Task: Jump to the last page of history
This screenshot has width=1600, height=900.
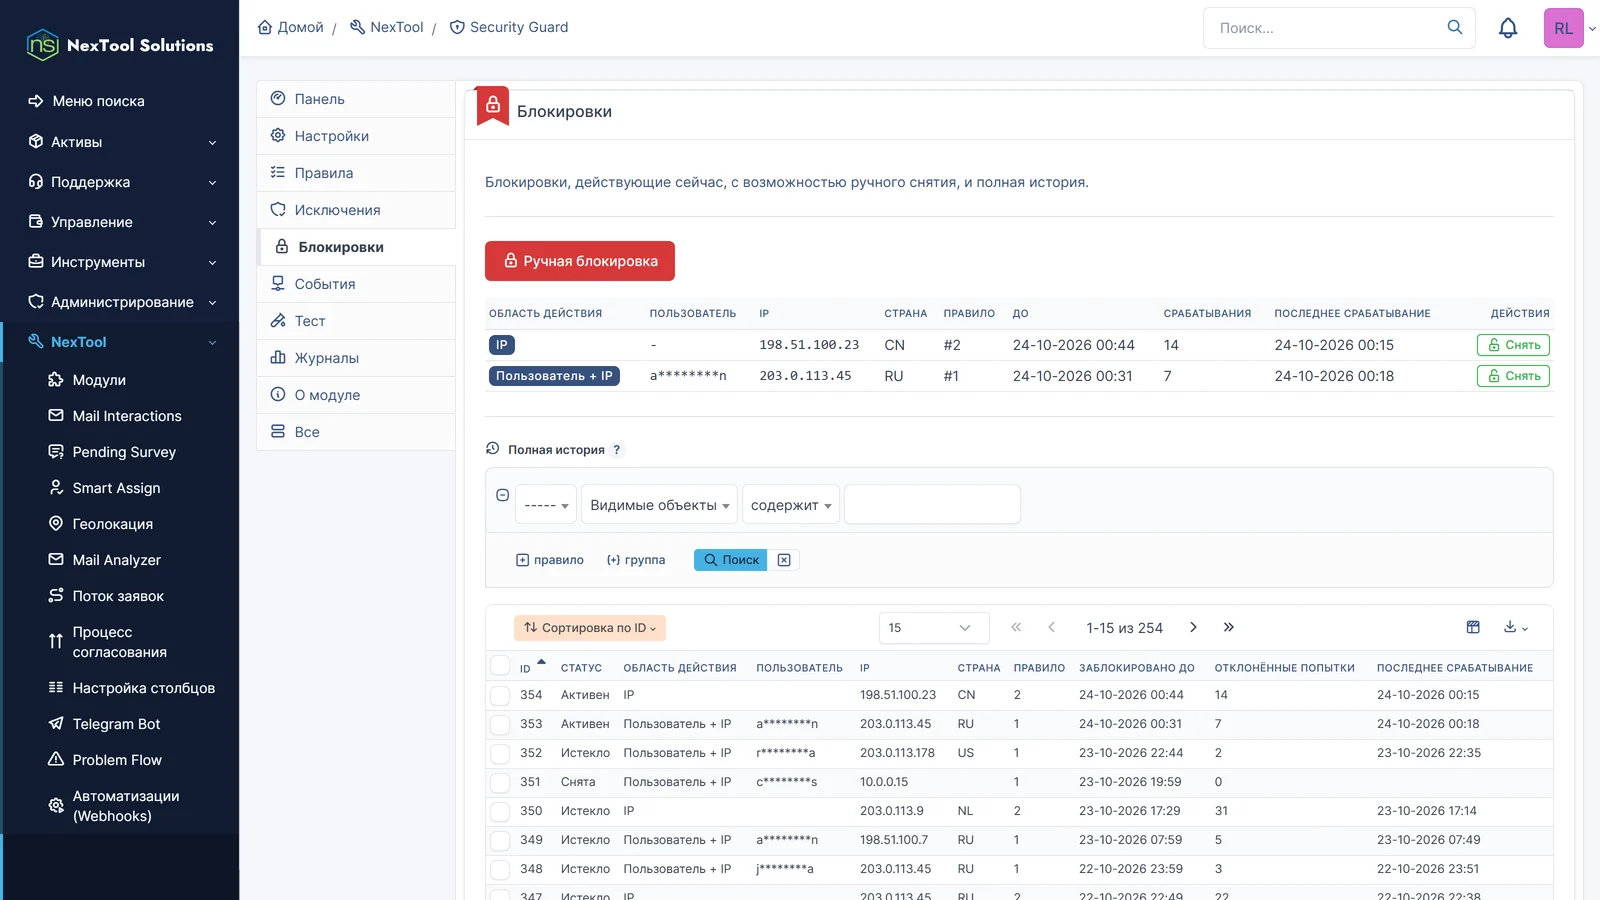Action: click(1229, 627)
